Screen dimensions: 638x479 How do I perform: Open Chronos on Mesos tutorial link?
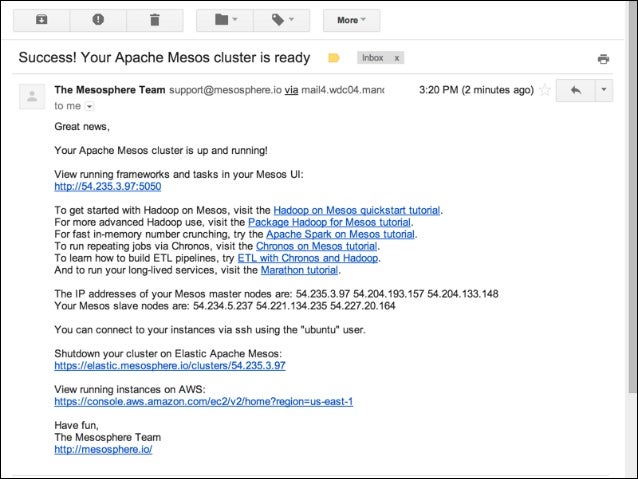pyautogui.click(x=316, y=246)
